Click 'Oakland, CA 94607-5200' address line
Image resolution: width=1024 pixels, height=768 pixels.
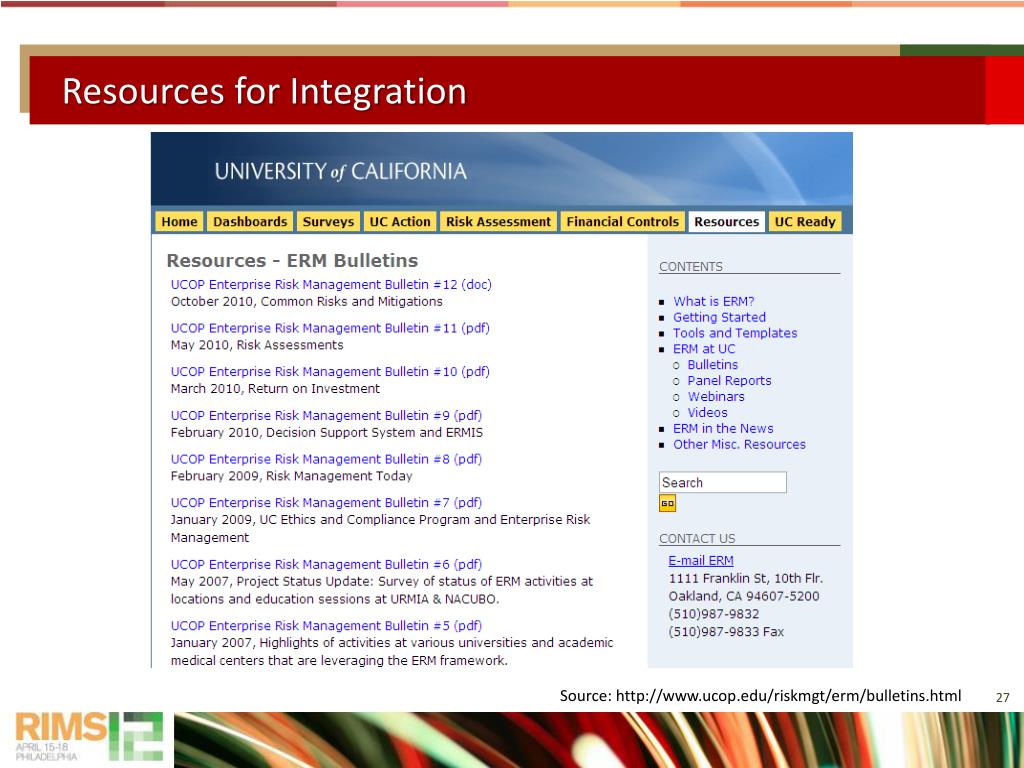coord(743,596)
